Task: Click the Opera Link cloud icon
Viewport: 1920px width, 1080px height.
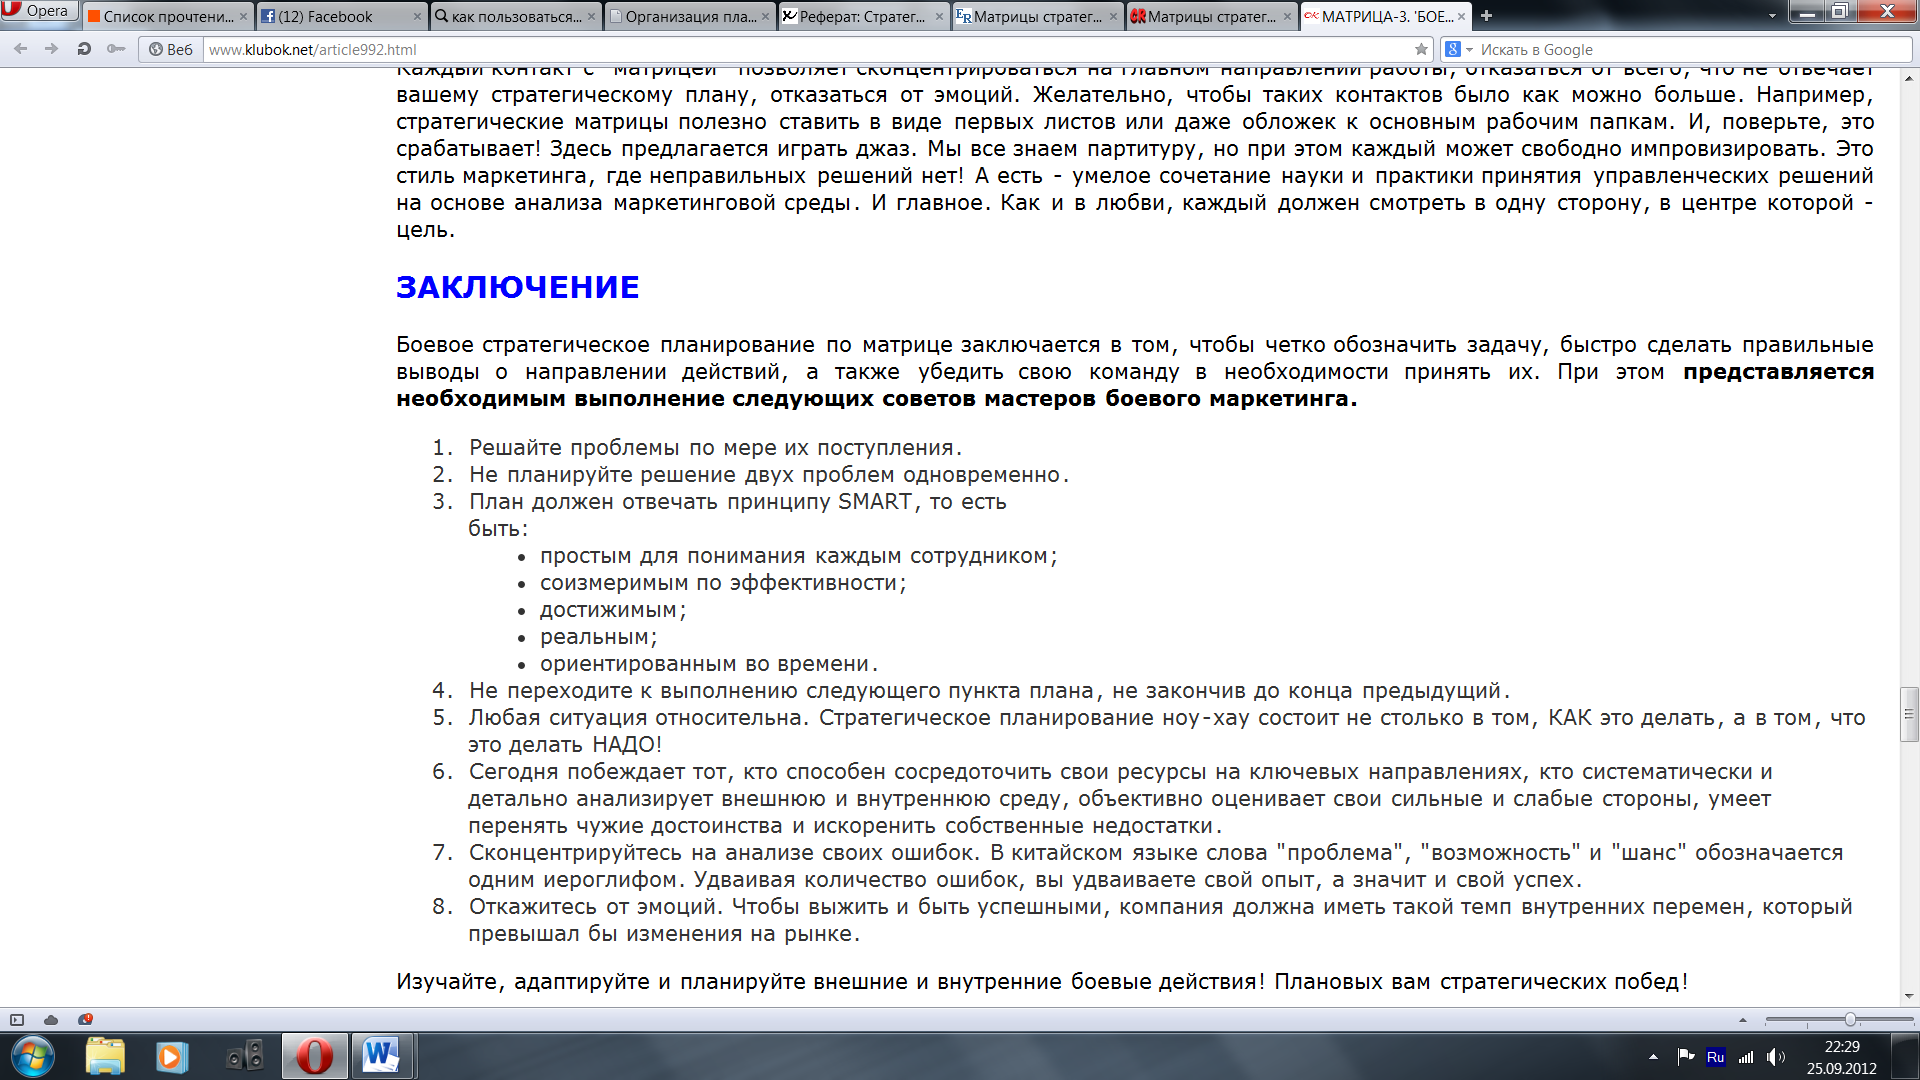Action: tap(51, 1020)
